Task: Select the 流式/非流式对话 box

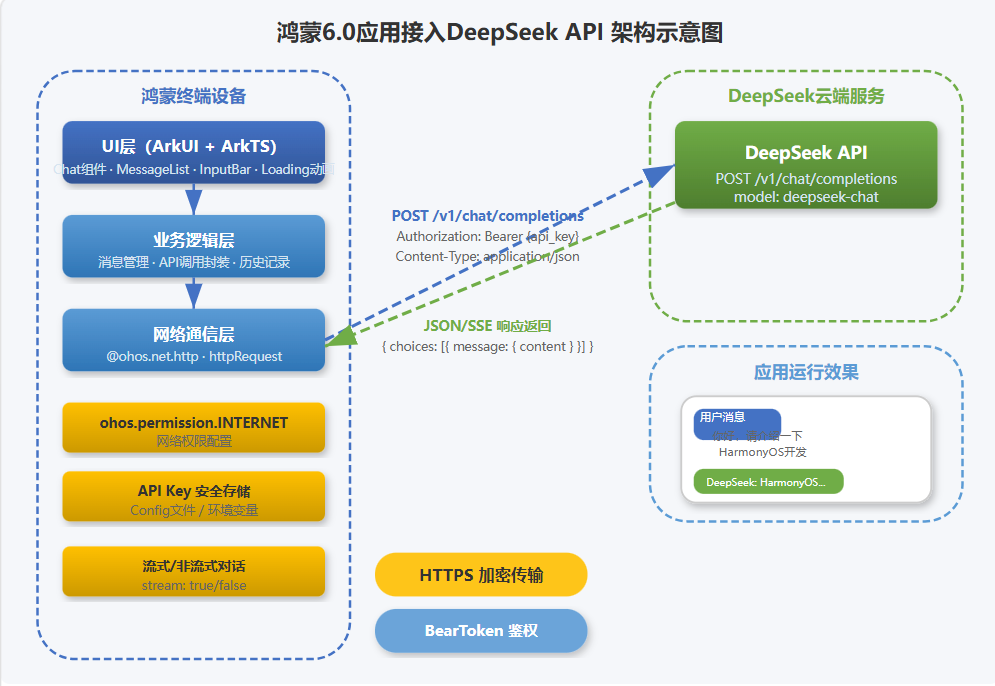Action: [194, 571]
